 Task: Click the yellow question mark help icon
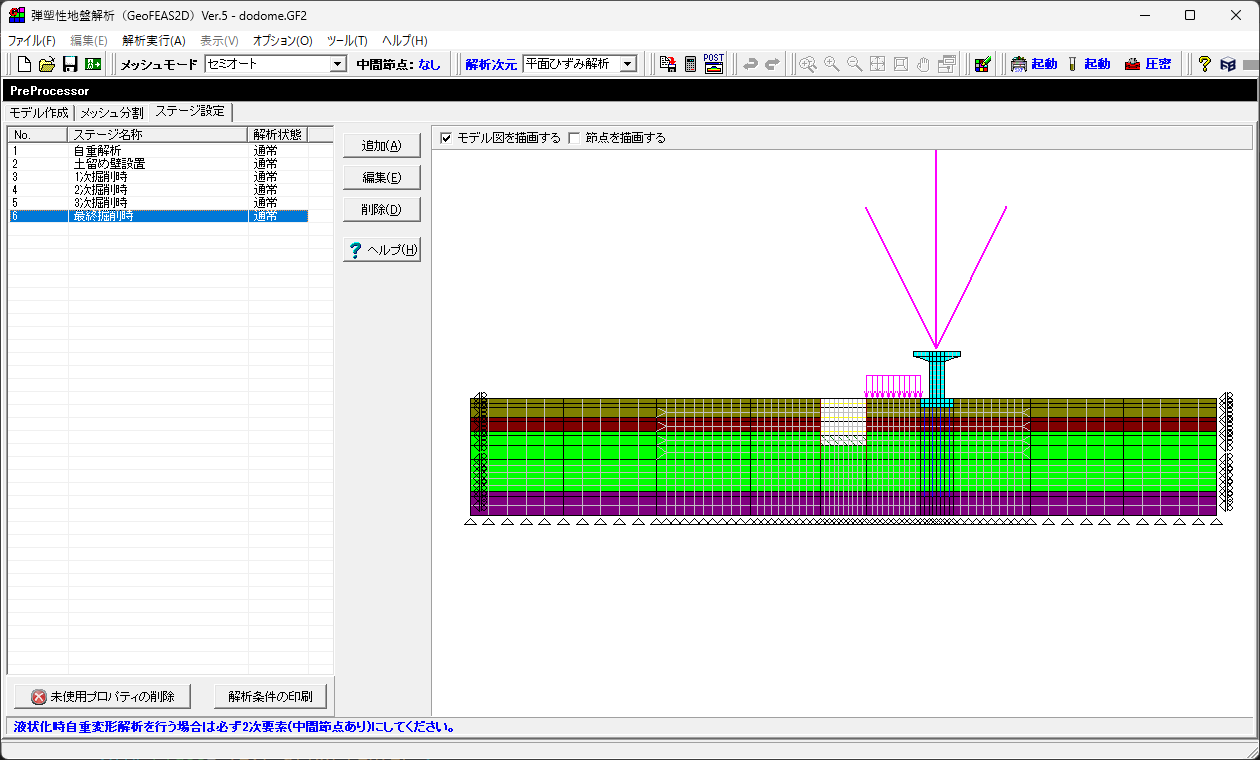tap(1204, 64)
